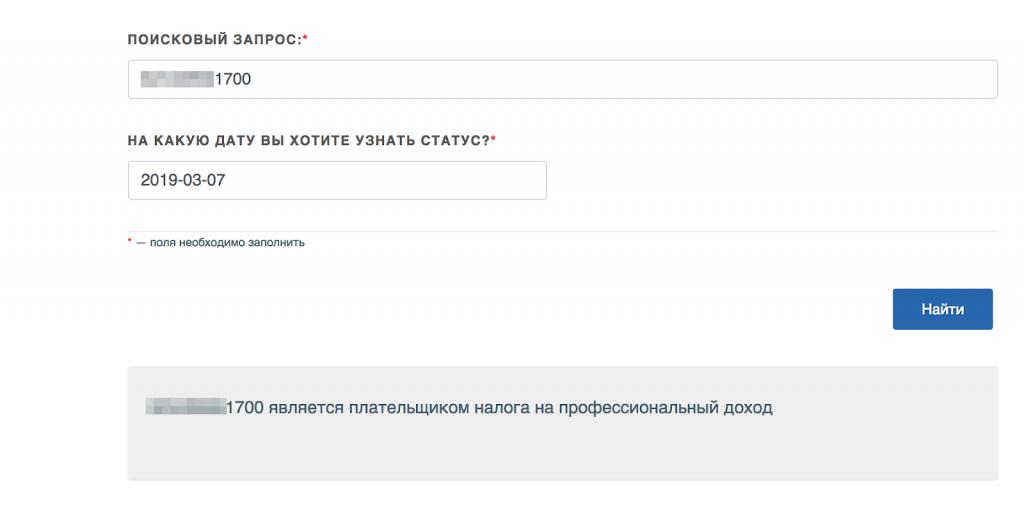
Task: Click red asterisk in required-fields footnote
Action: click(x=130, y=242)
